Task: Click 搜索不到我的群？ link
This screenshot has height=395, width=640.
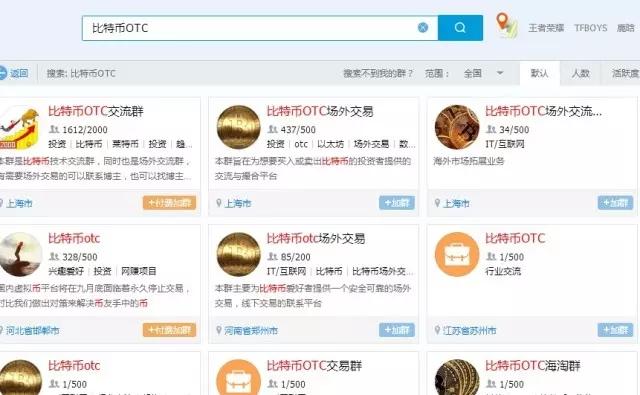Action: click(x=378, y=73)
